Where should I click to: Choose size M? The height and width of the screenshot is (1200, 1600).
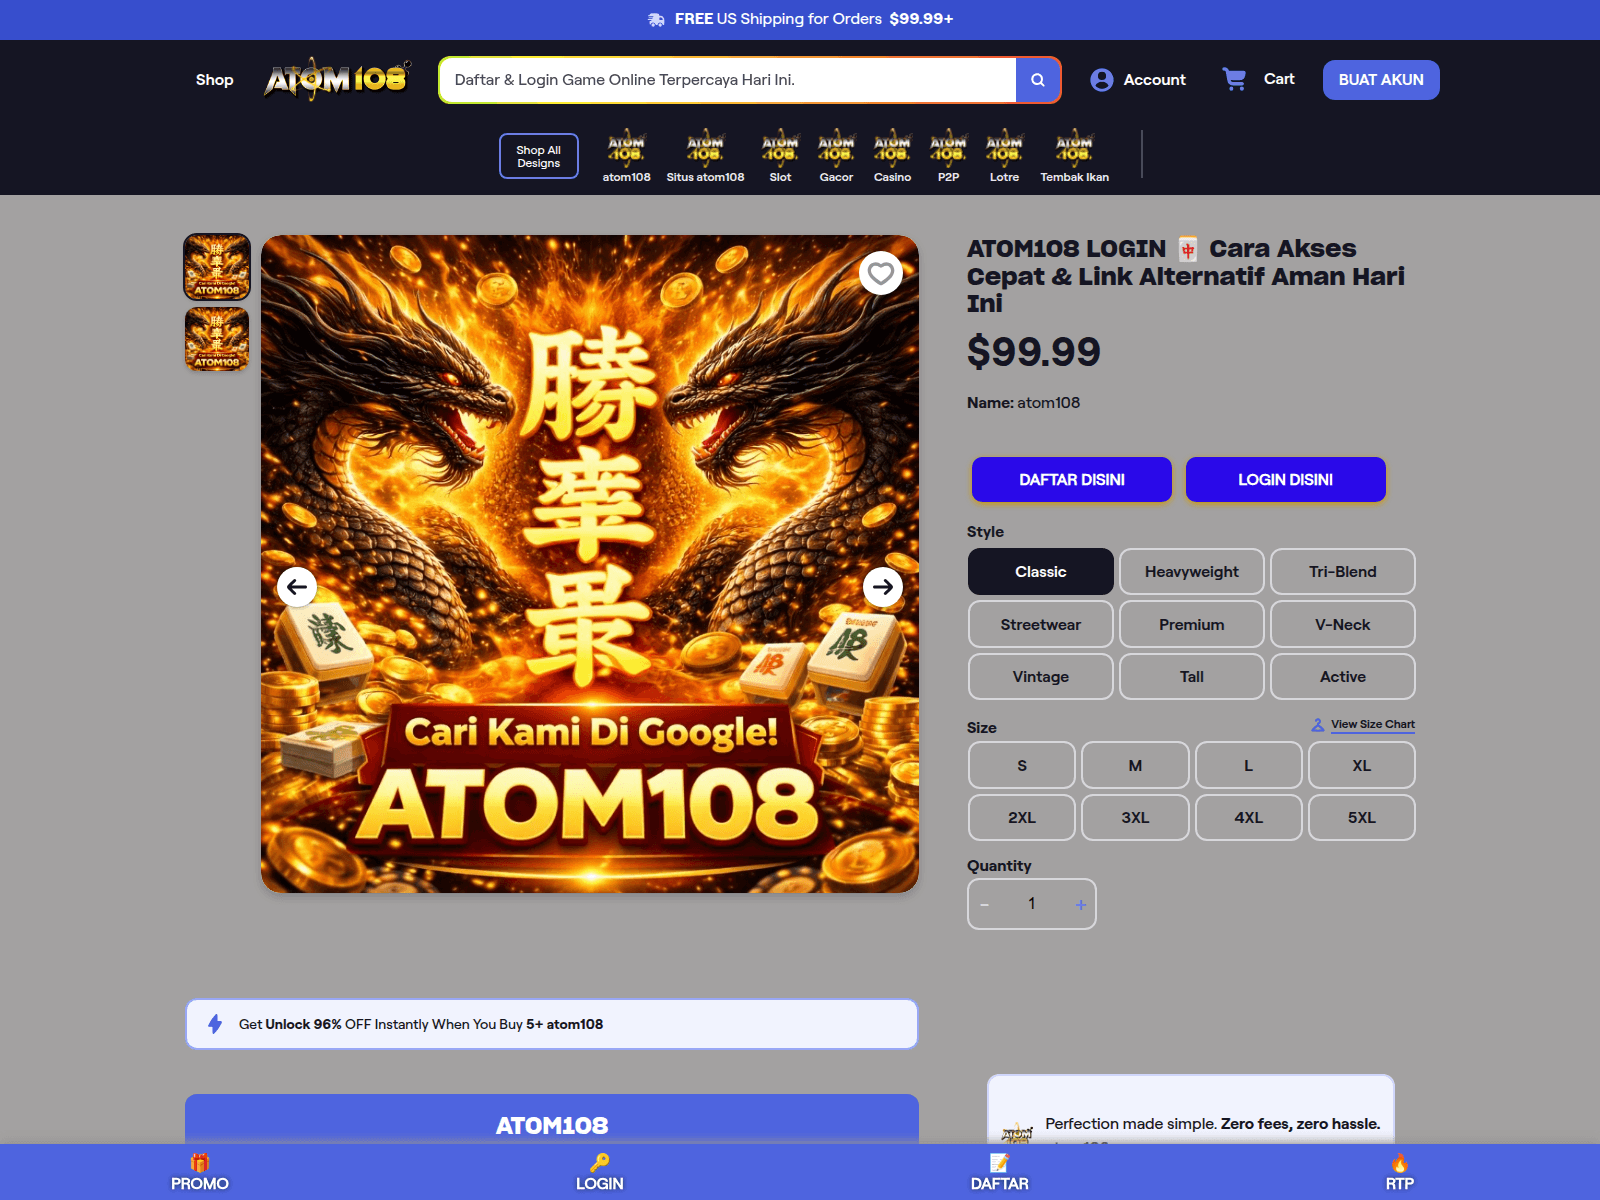[x=1135, y=765]
